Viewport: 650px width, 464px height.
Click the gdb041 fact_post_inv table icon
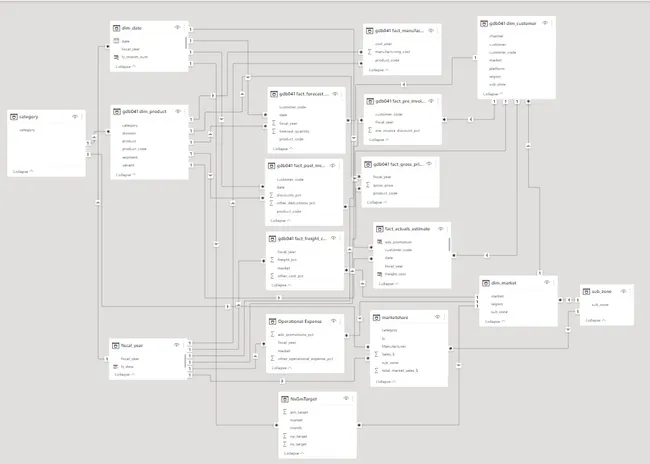pyautogui.click(x=272, y=166)
